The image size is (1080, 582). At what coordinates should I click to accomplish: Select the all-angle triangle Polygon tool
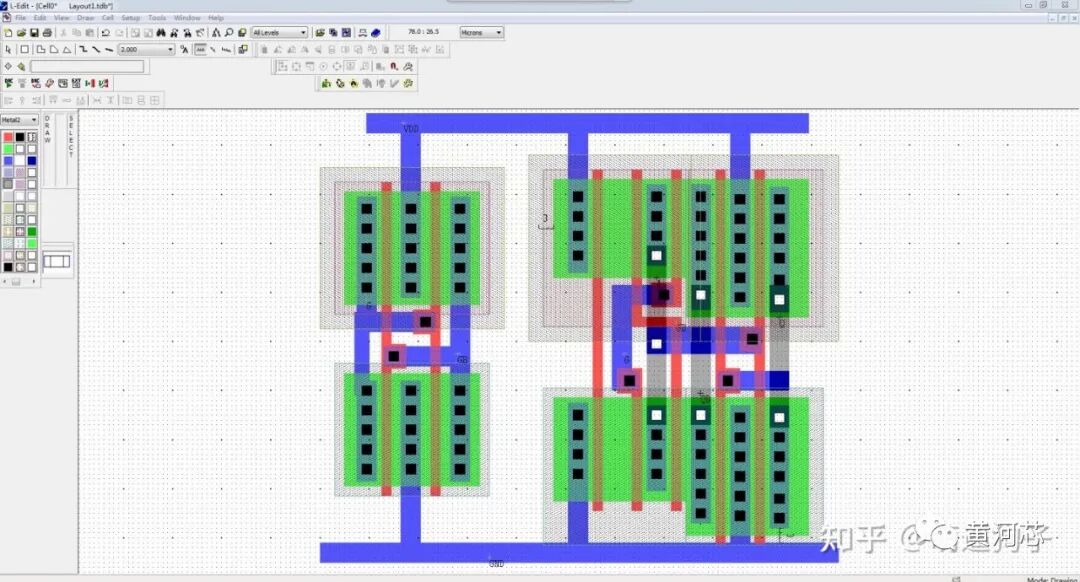pyautogui.click(x=67, y=50)
